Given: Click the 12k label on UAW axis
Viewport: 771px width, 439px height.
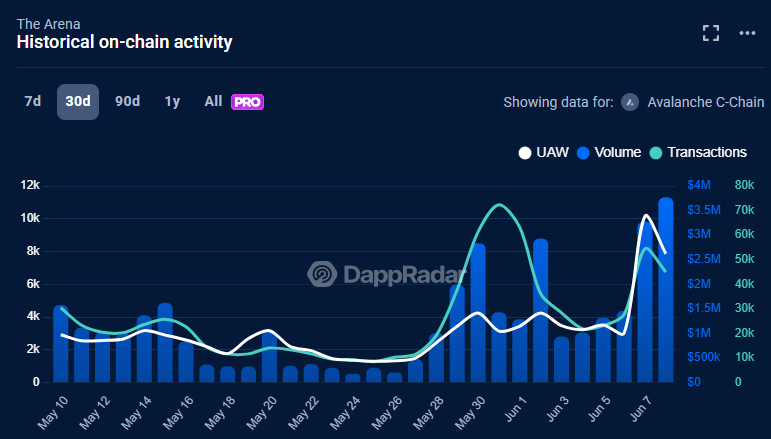Looking at the screenshot, I should [x=30, y=185].
